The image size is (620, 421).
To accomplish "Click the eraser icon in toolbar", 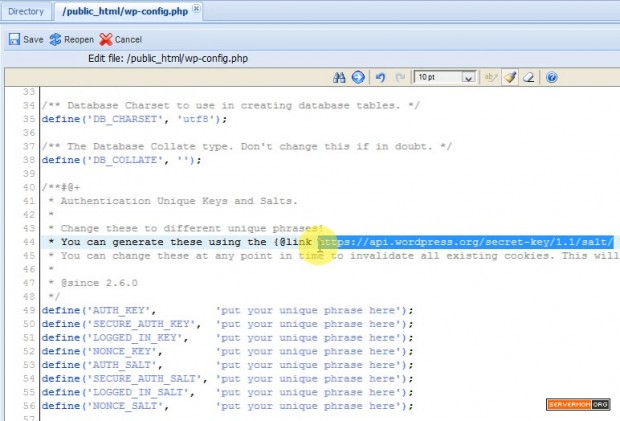I will click(529, 77).
